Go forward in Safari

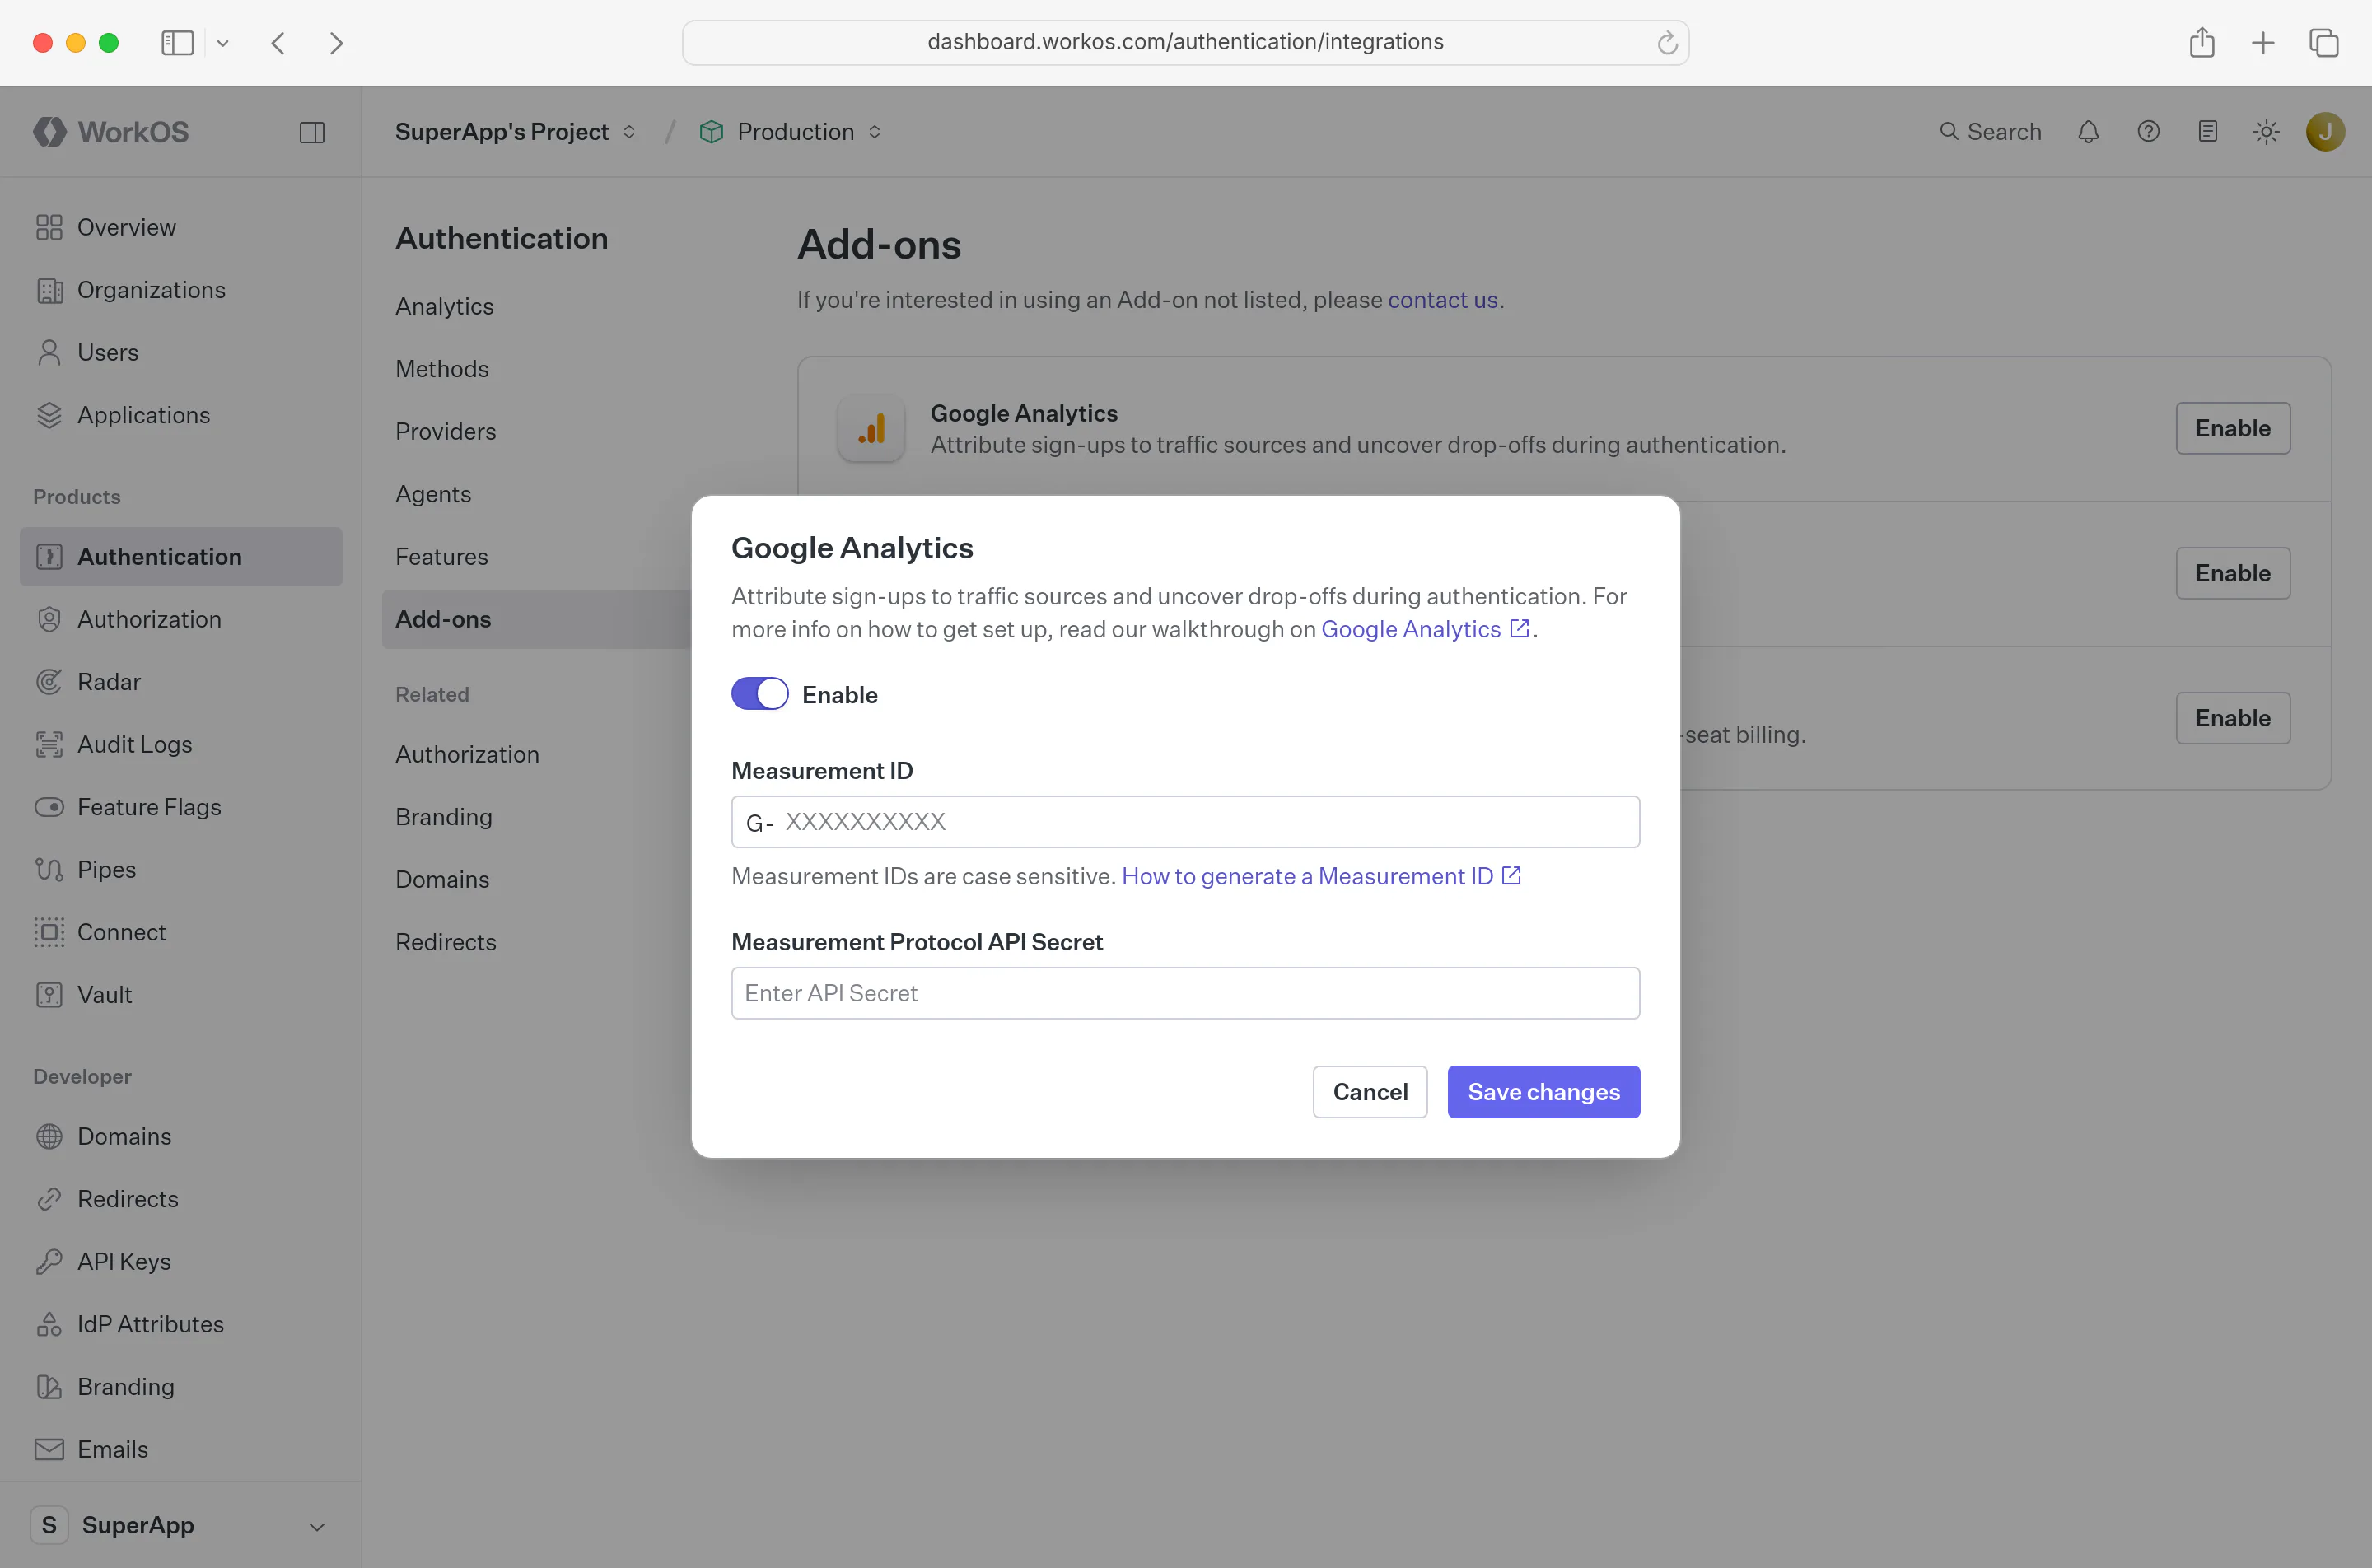336,43
